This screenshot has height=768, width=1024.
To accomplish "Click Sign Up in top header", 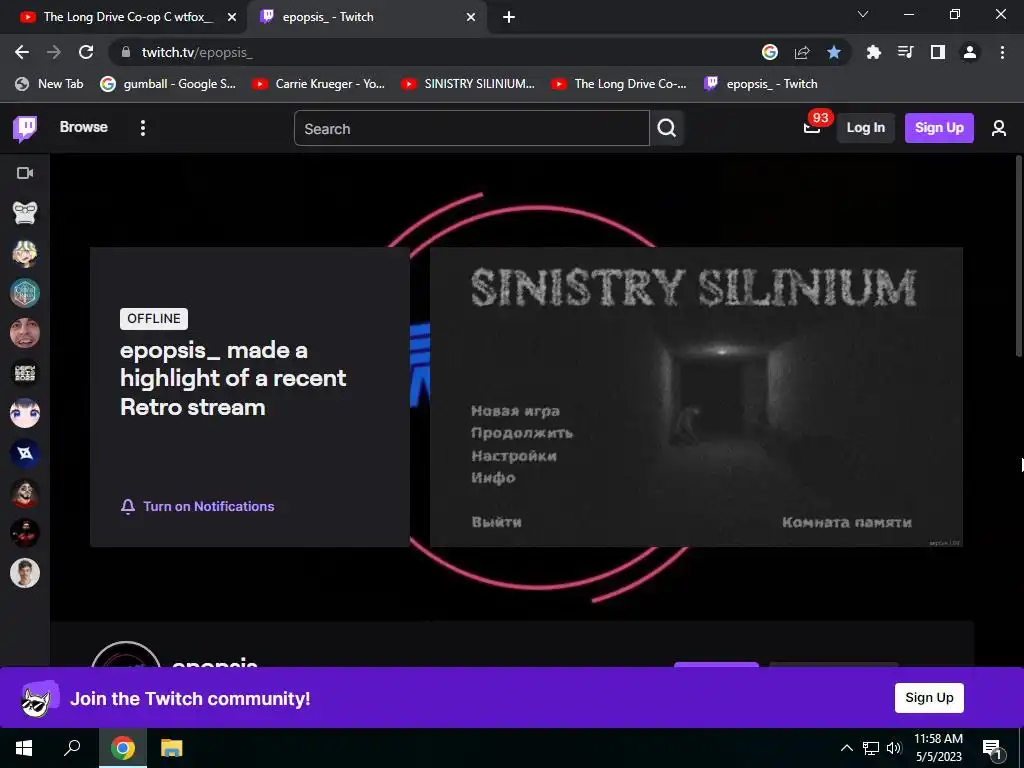I will 939,128.
